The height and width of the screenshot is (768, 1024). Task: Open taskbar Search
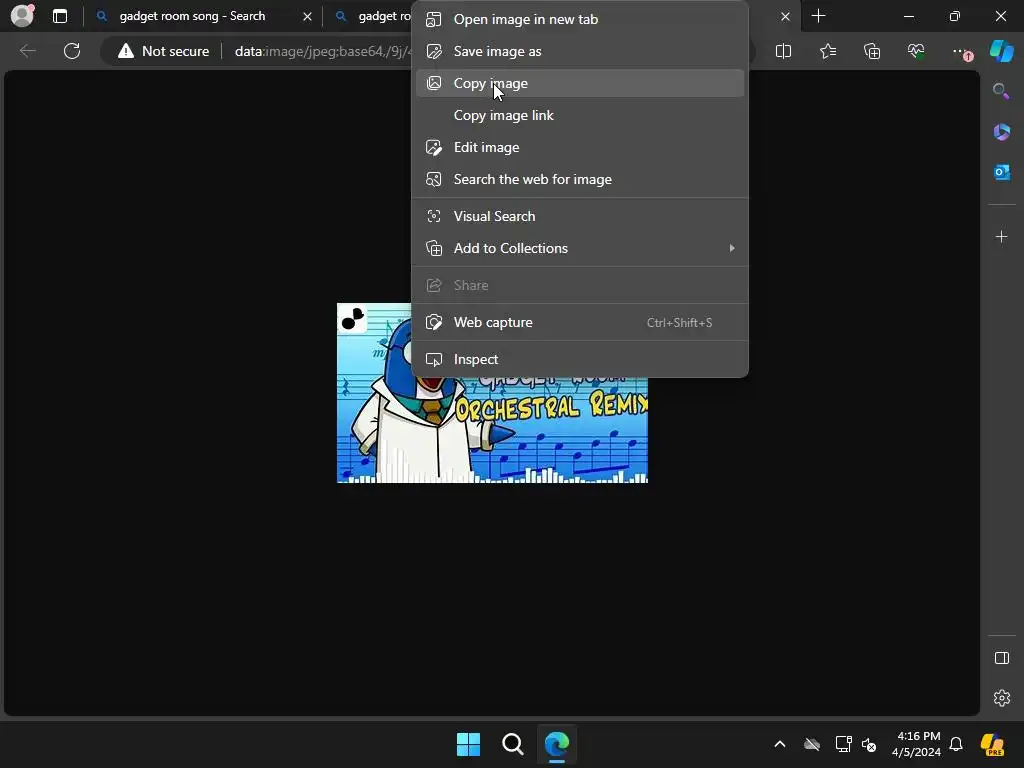(513, 744)
